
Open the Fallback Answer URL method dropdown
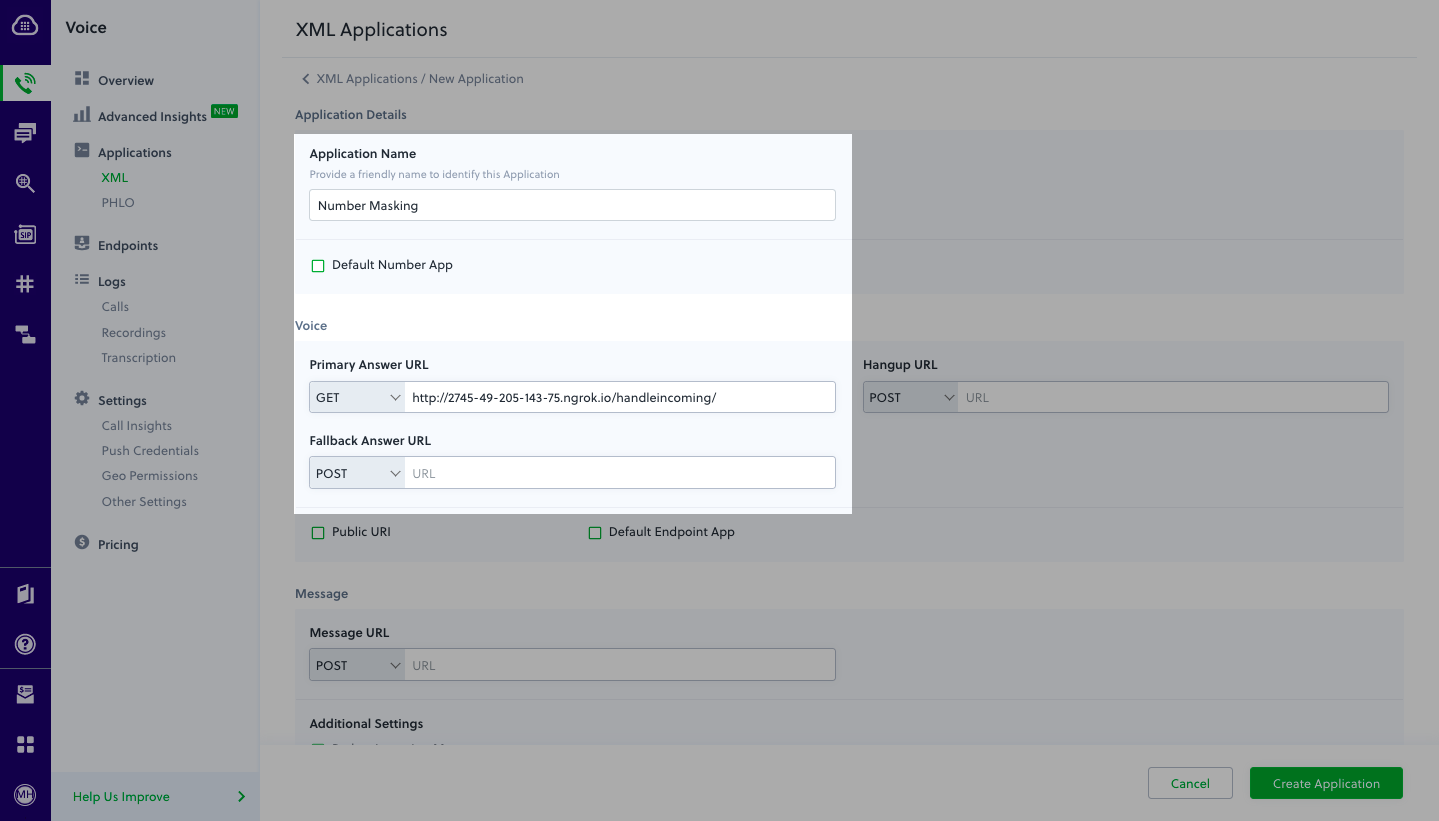pyautogui.click(x=356, y=472)
